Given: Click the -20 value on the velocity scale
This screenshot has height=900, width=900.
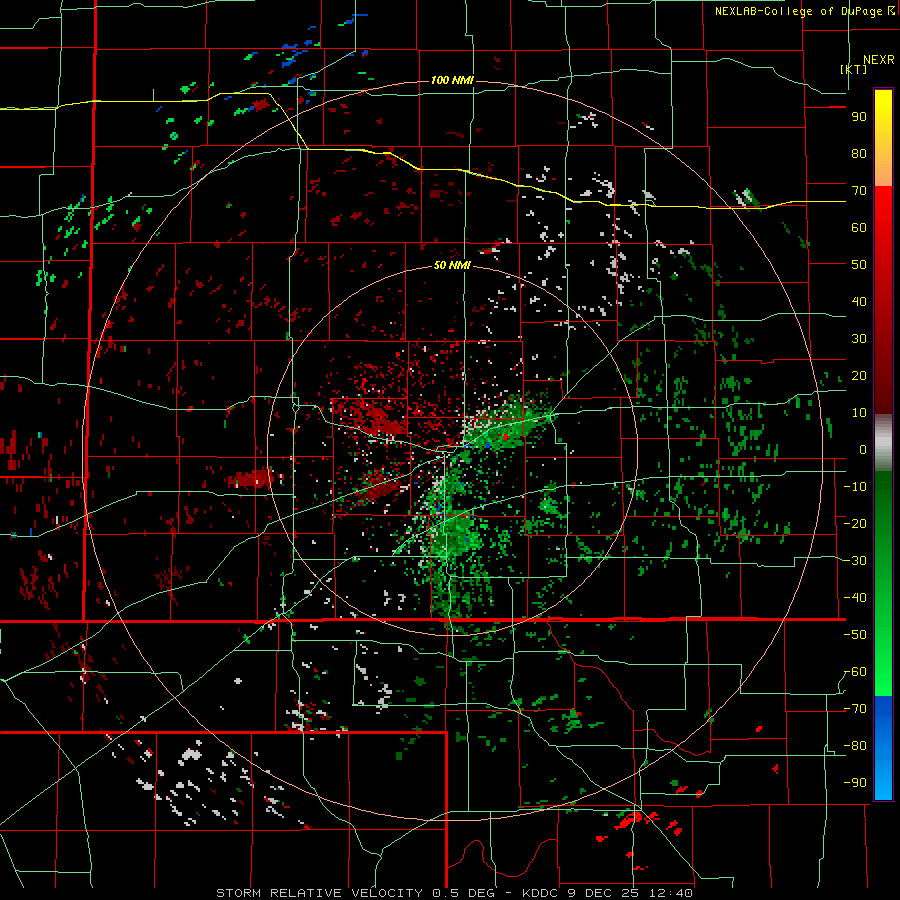Looking at the screenshot, I should click(x=855, y=523).
